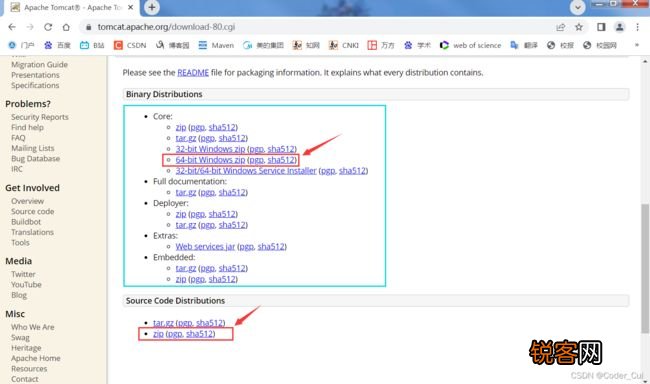
Task: Open sha512 link for 64-bit Windows zip
Action: [281, 160]
